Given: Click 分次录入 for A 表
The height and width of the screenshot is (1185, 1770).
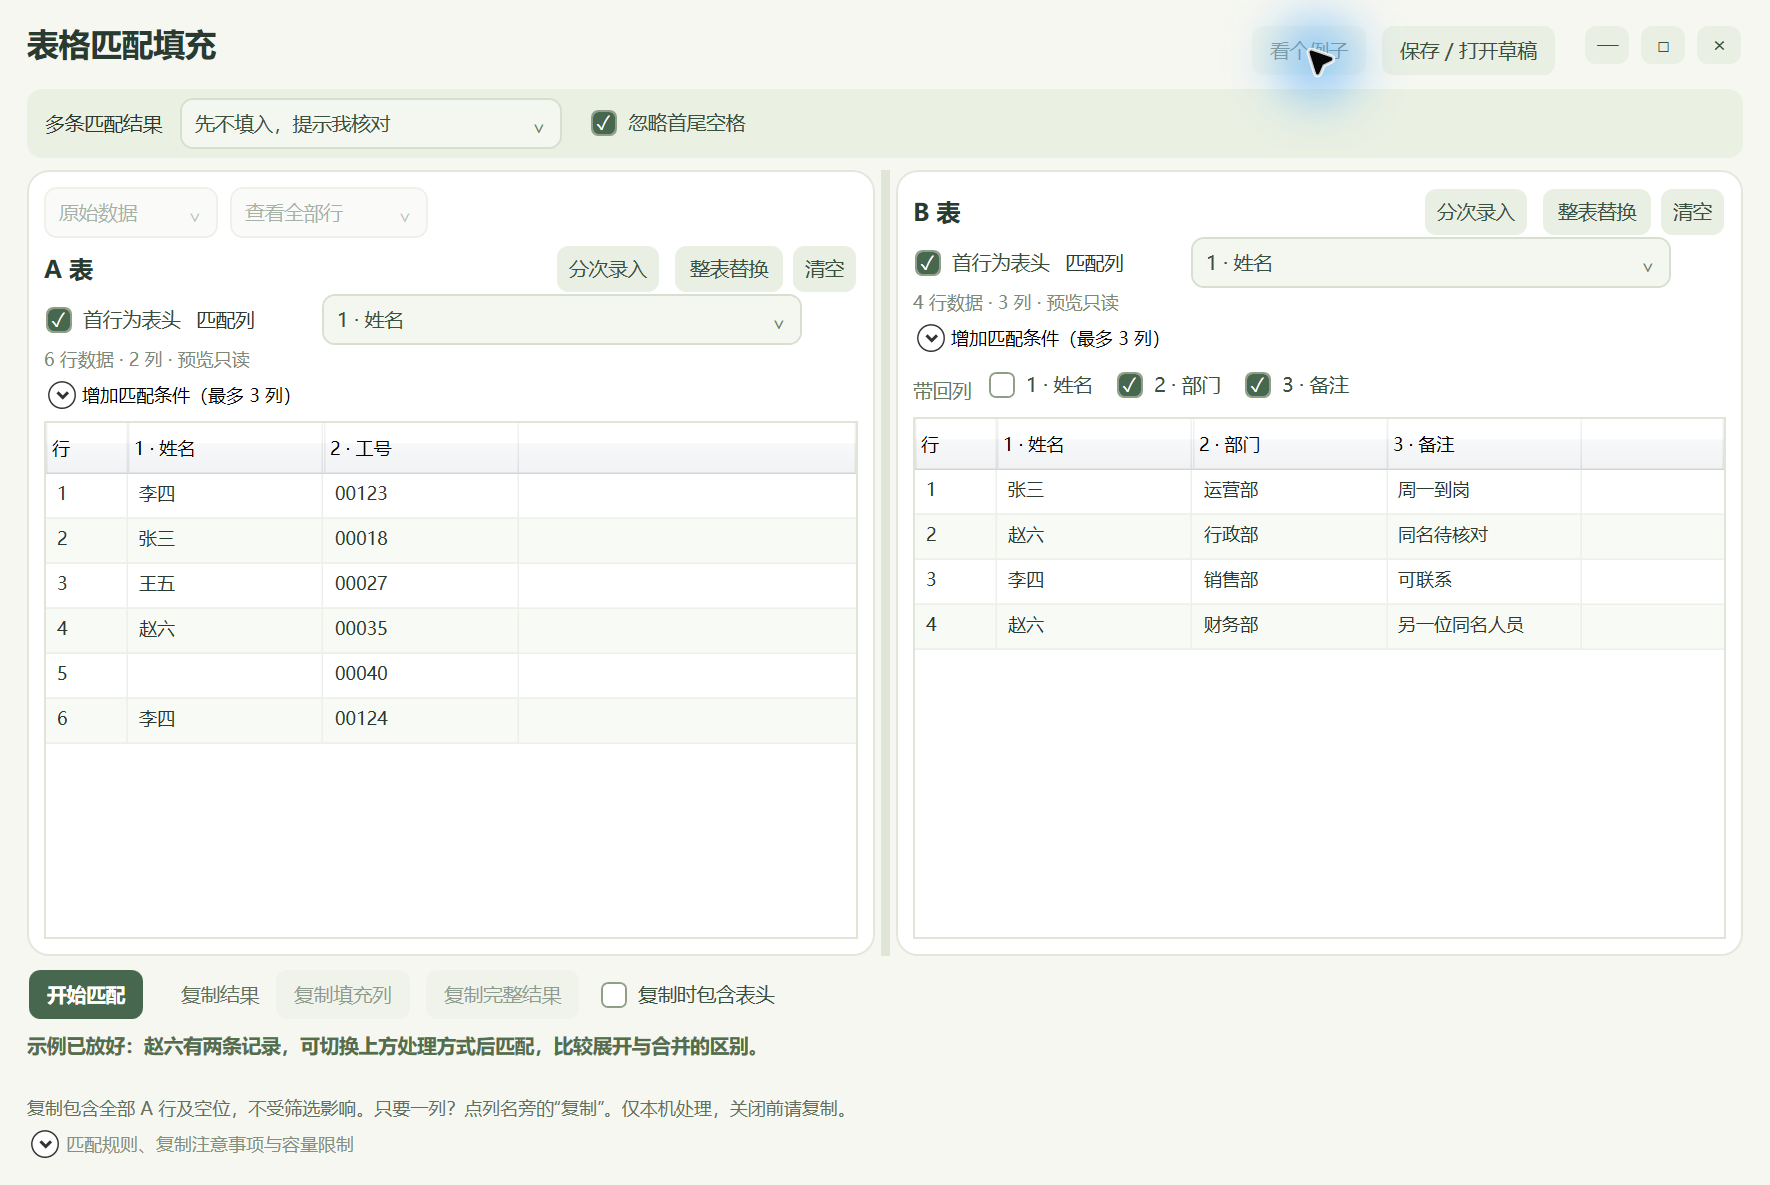Looking at the screenshot, I should coord(608,269).
